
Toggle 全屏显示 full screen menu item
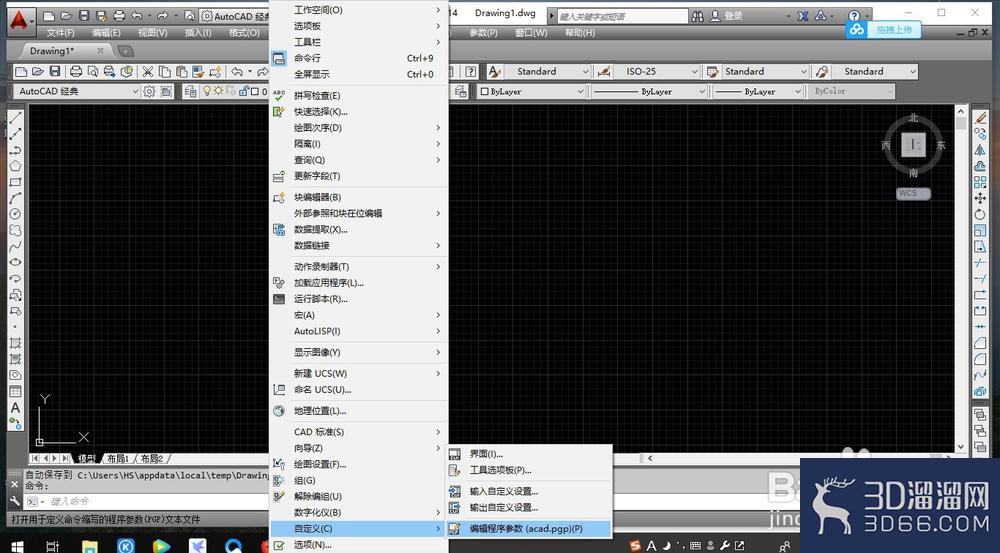359,74
